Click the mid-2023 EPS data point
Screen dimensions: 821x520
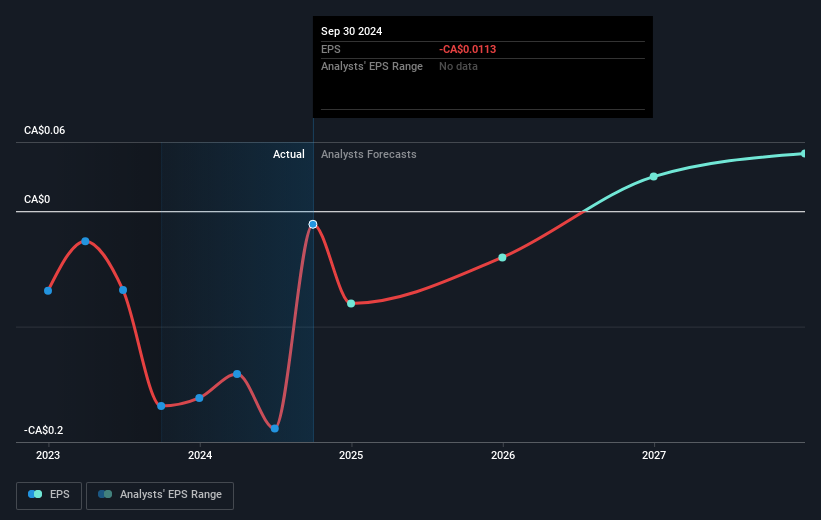point(123,290)
